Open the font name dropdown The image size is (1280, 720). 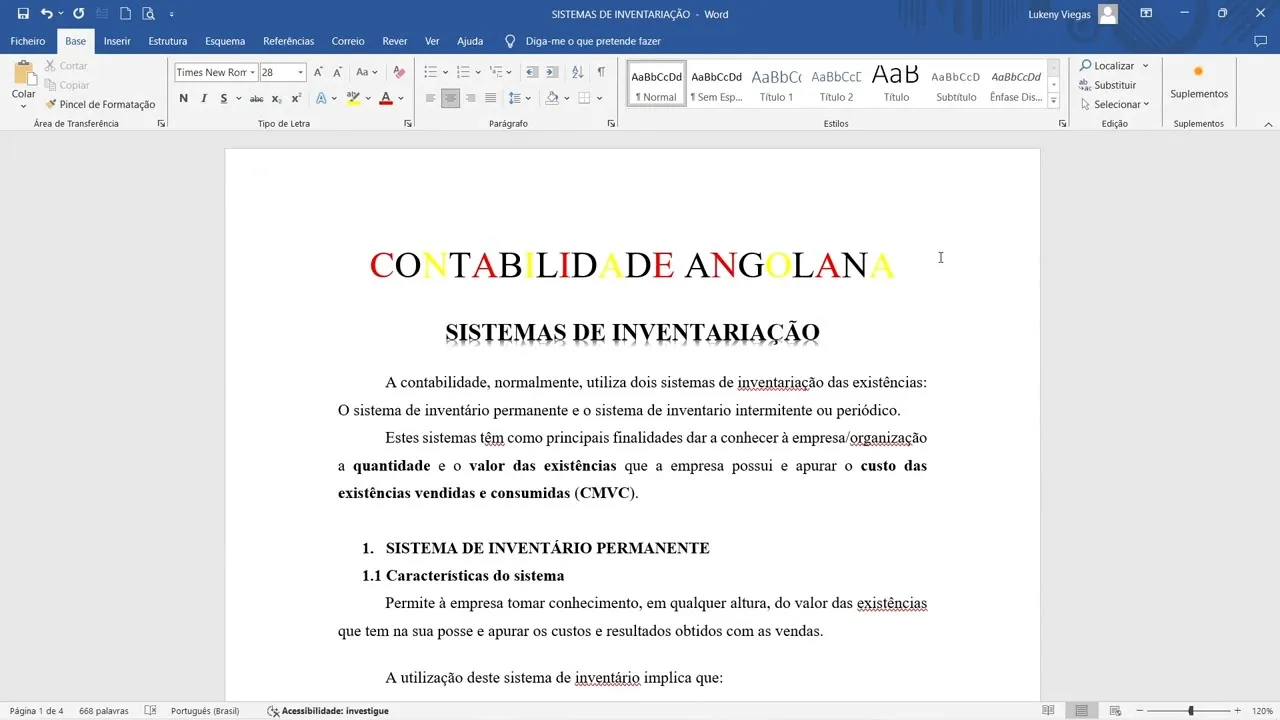(252, 72)
